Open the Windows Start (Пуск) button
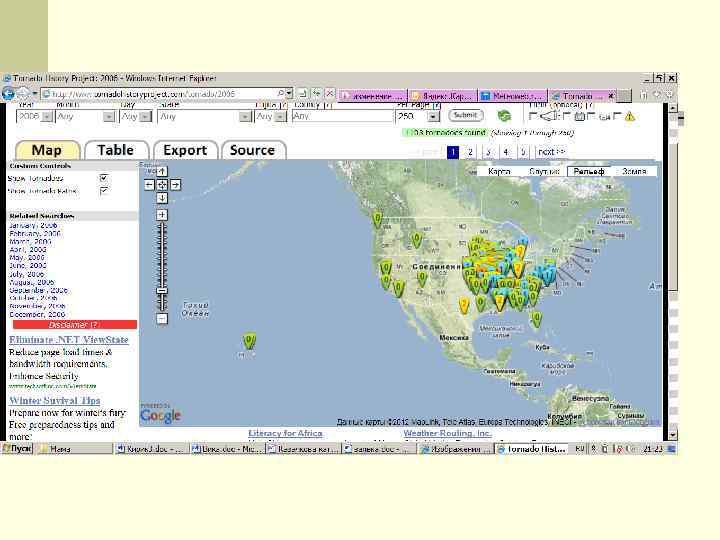 point(17,449)
